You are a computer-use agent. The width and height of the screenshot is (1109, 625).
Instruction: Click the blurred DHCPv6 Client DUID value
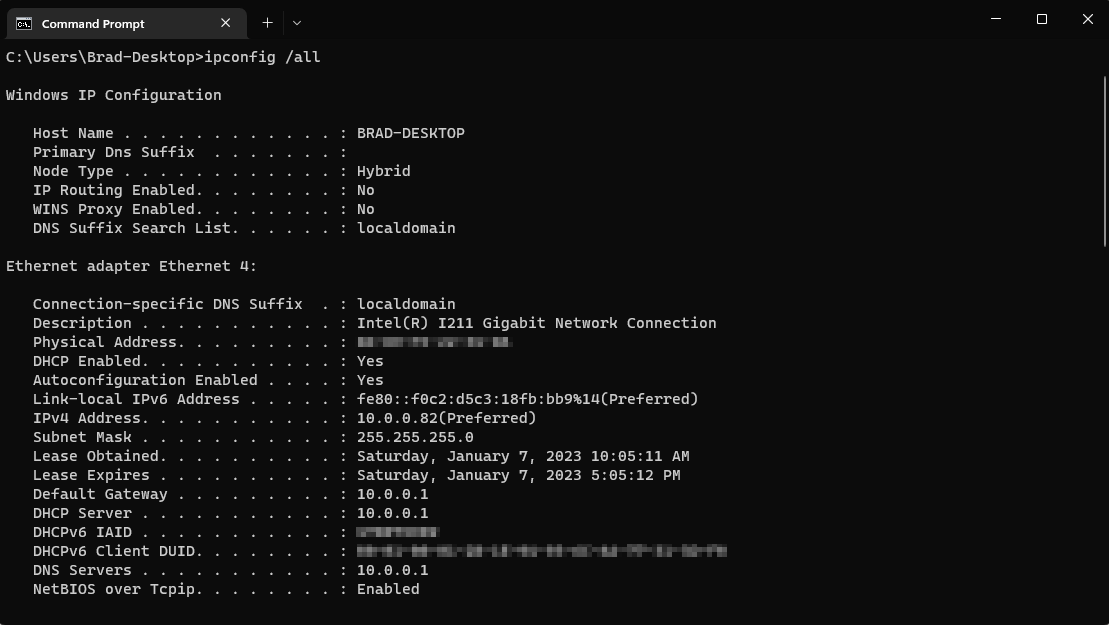click(x=542, y=551)
